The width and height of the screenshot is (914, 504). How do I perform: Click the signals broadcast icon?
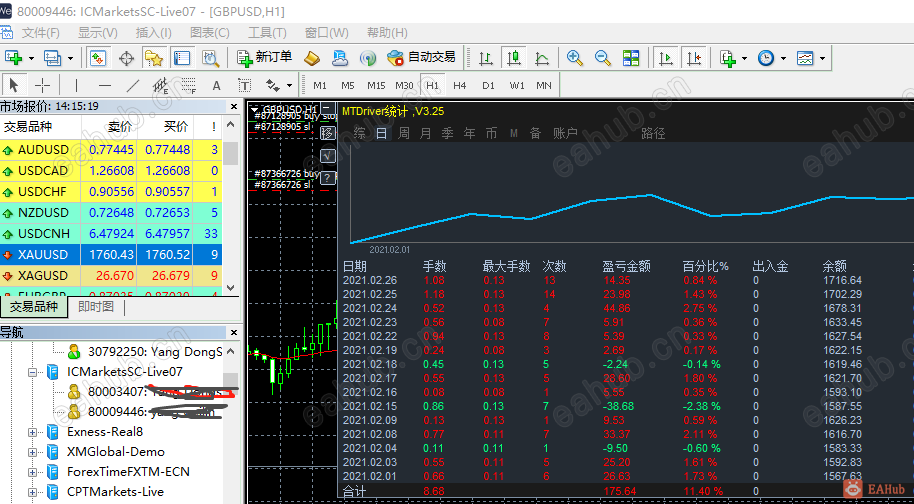[368, 58]
